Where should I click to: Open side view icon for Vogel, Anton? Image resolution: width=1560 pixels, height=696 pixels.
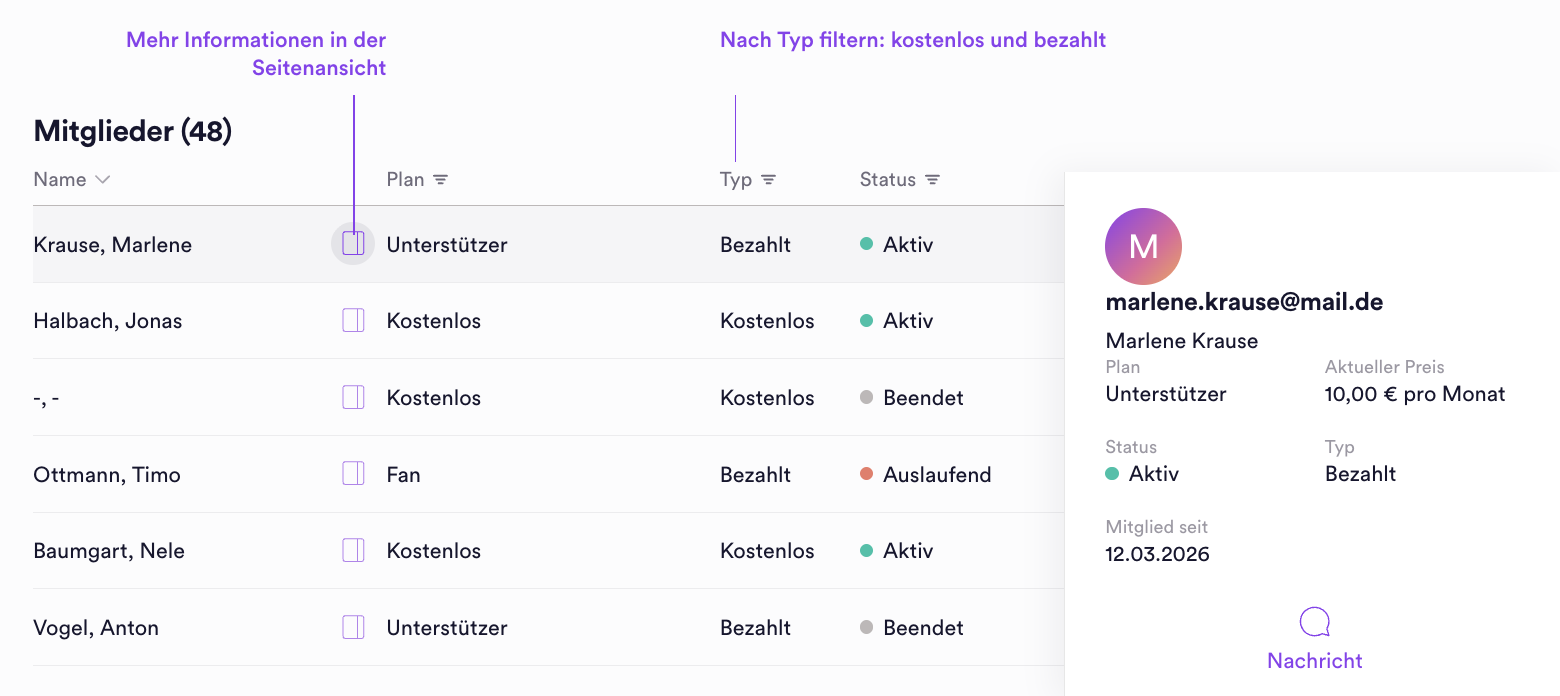[x=353, y=627]
